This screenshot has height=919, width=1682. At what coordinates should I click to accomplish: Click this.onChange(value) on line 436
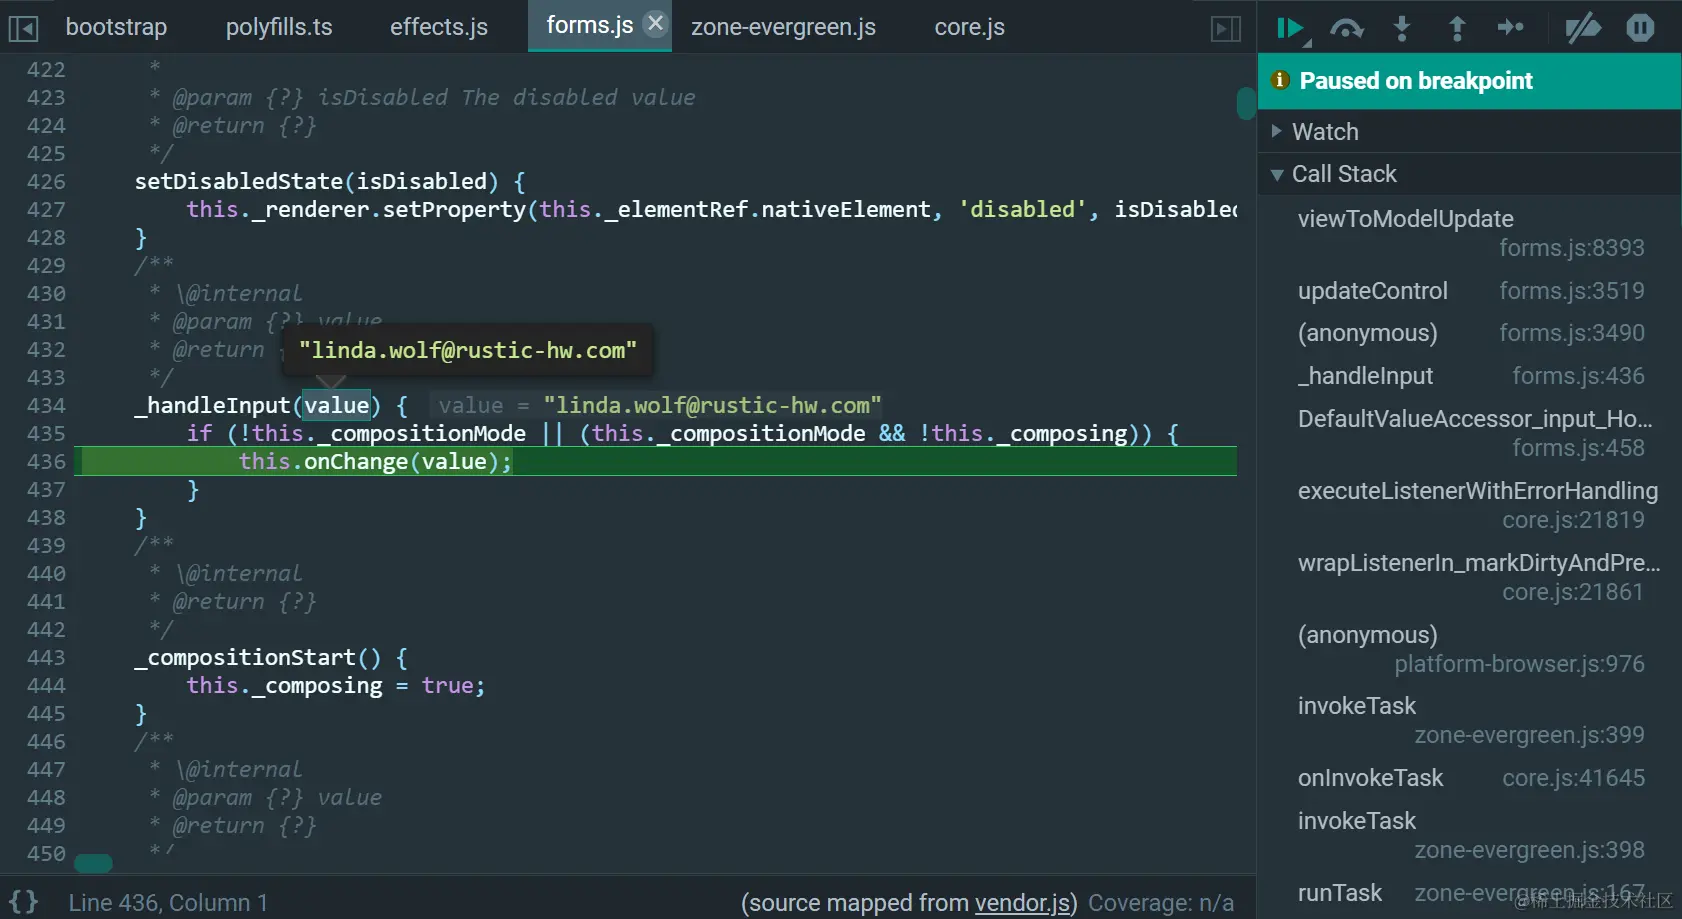click(375, 462)
